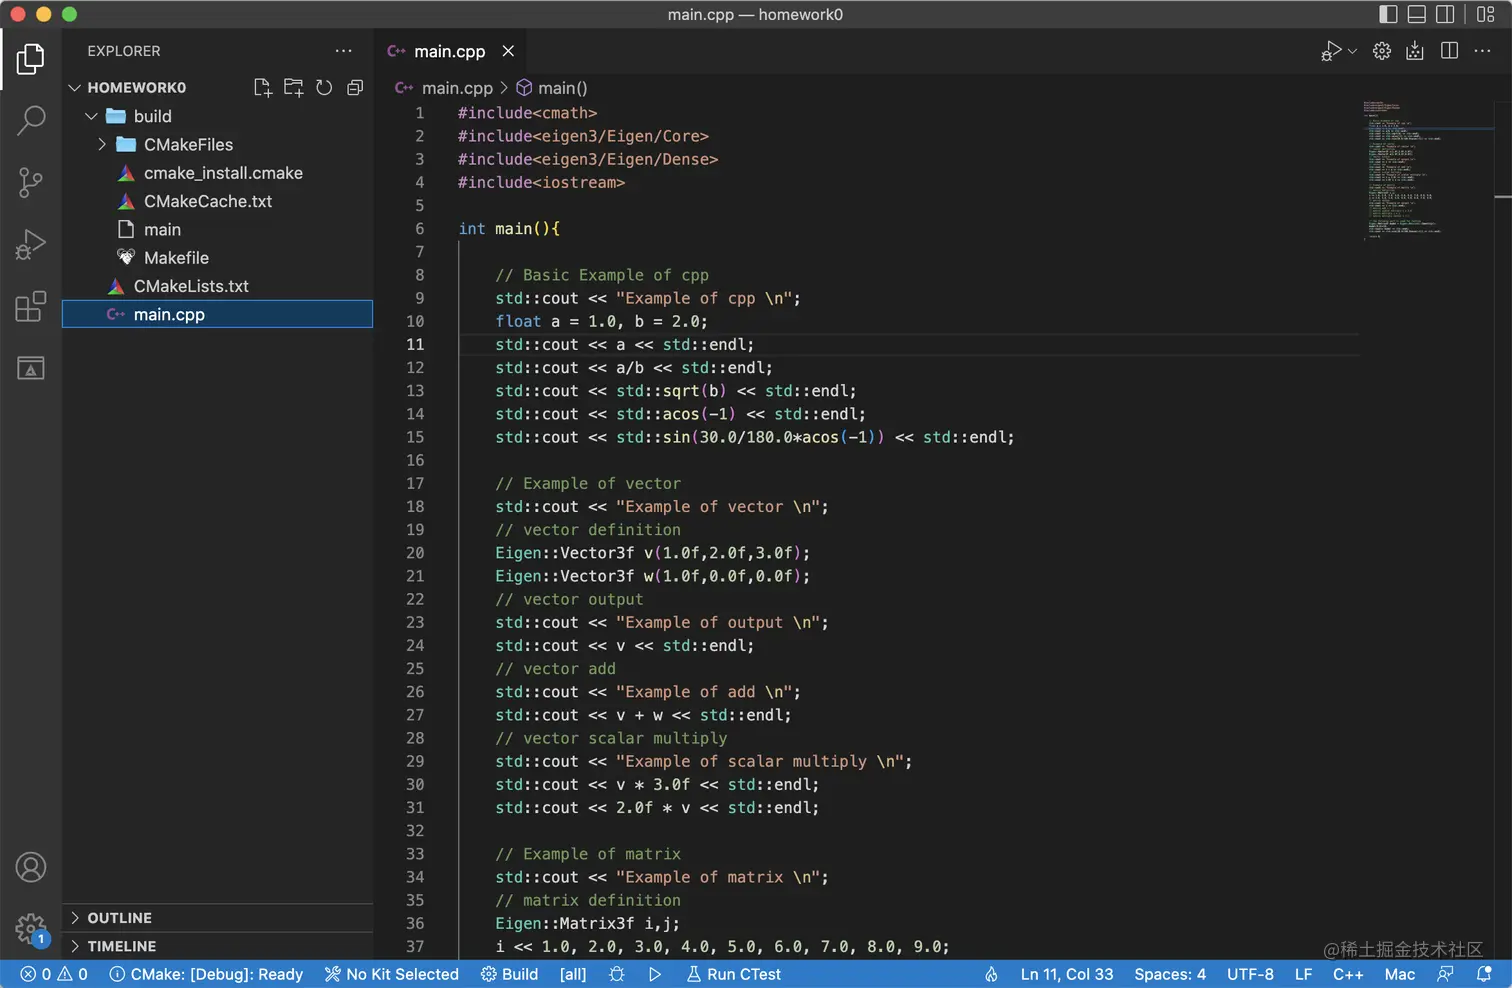
Task: Collapse all folders in explorer
Action: (x=355, y=88)
